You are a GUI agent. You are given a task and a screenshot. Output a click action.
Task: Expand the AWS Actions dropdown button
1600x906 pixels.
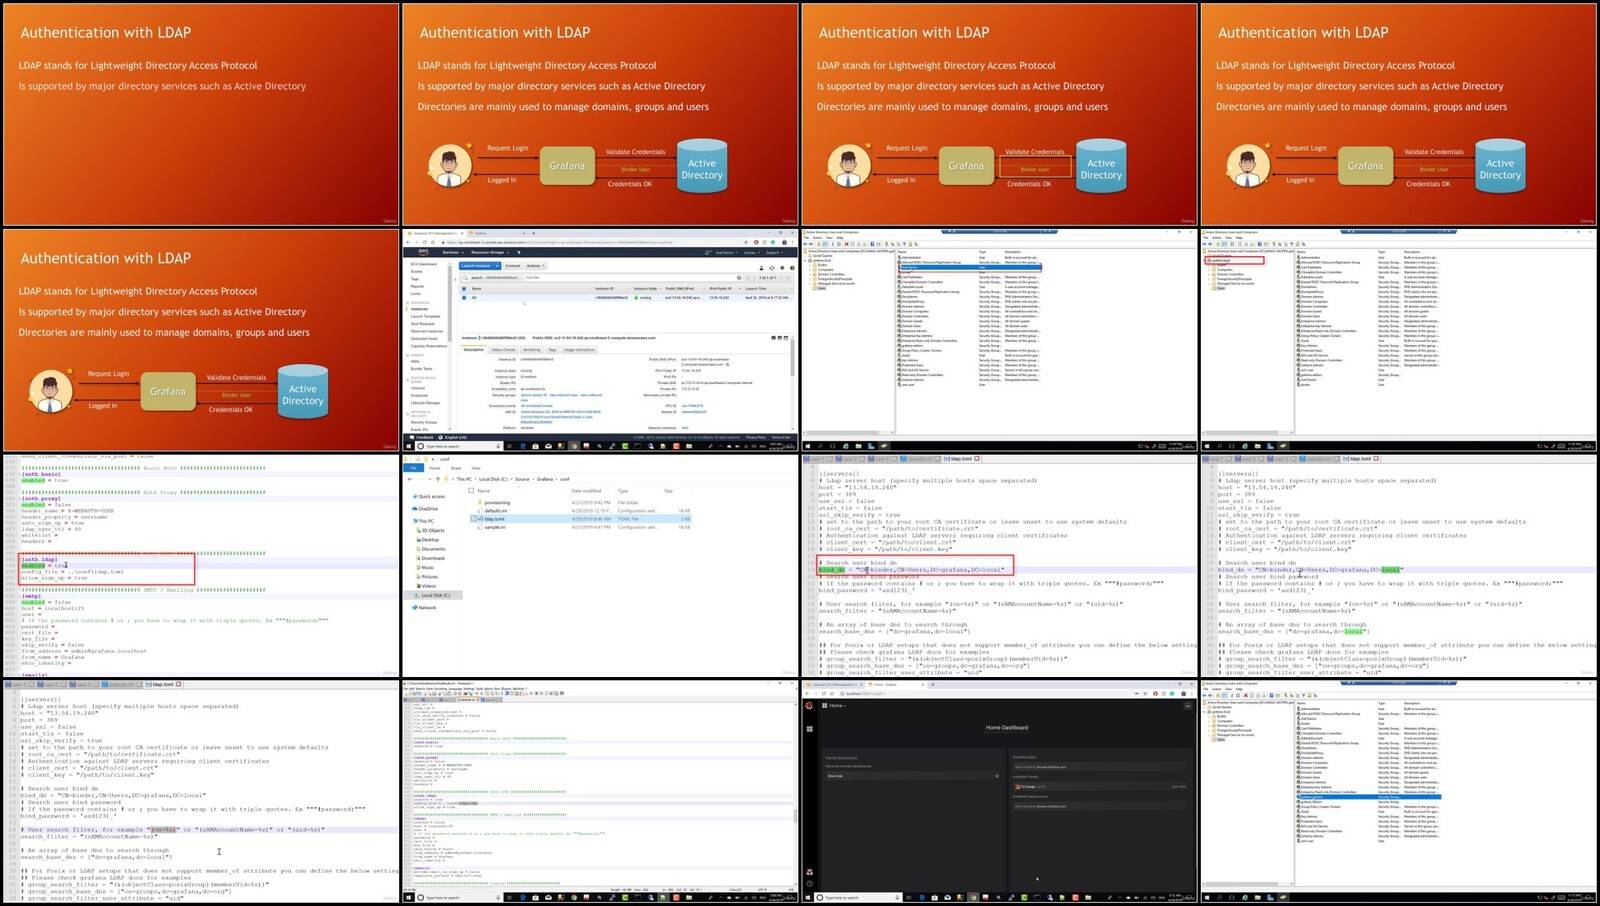click(536, 266)
